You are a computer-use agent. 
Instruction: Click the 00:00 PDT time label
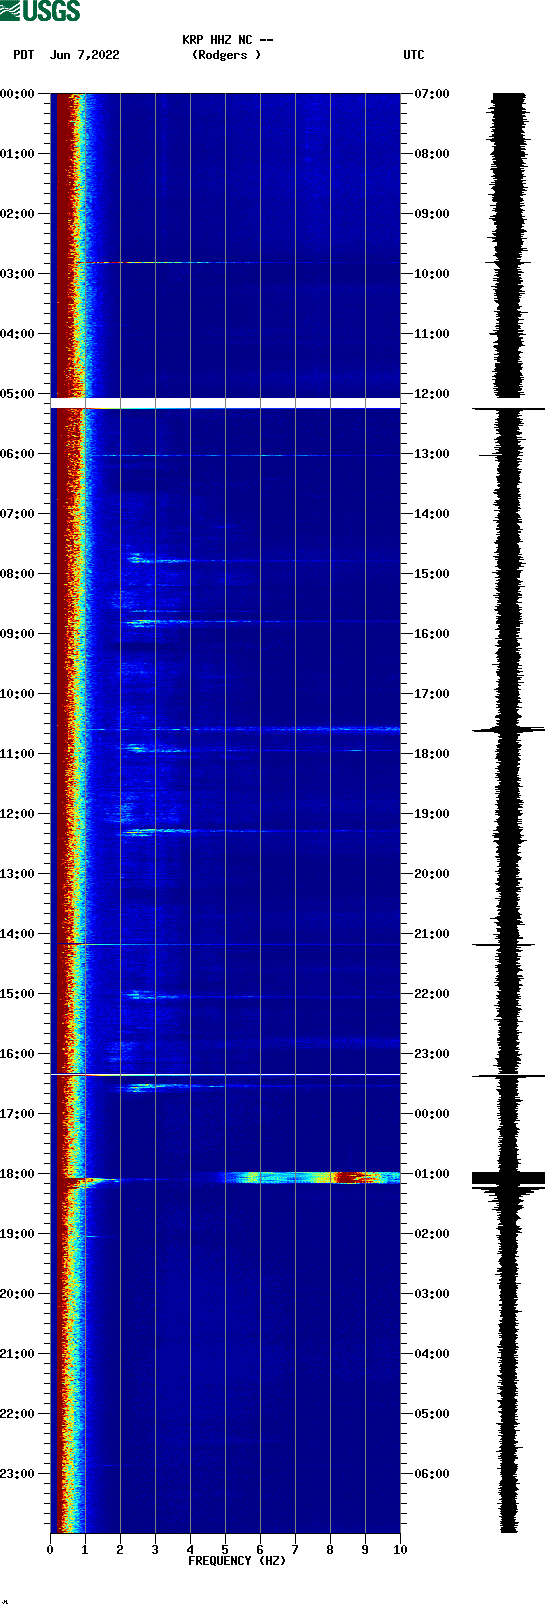point(17,94)
